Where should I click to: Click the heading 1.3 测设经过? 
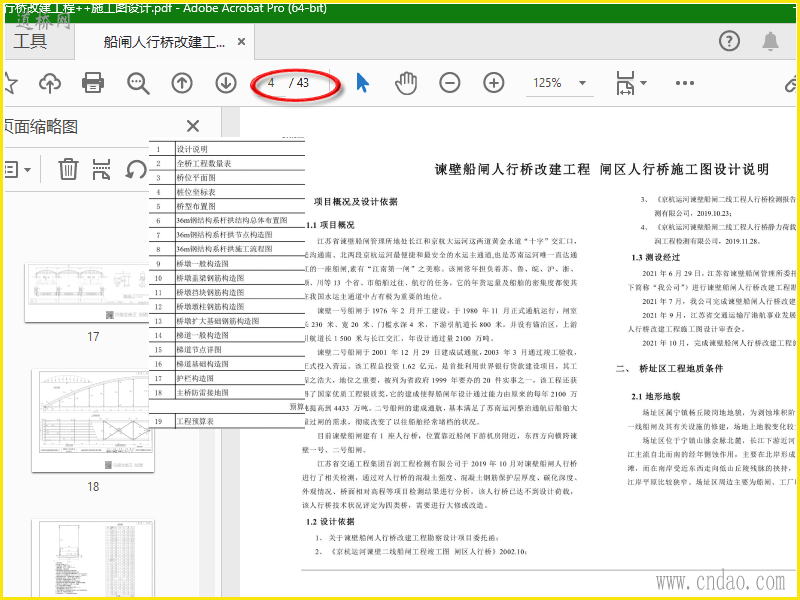656,257
